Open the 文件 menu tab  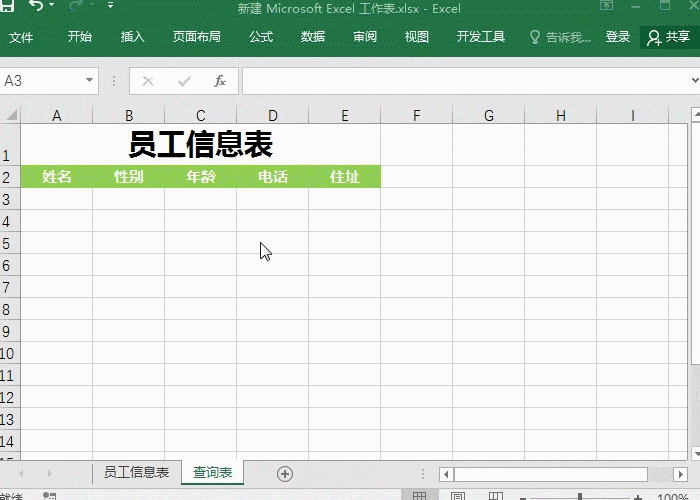(x=21, y=37)
